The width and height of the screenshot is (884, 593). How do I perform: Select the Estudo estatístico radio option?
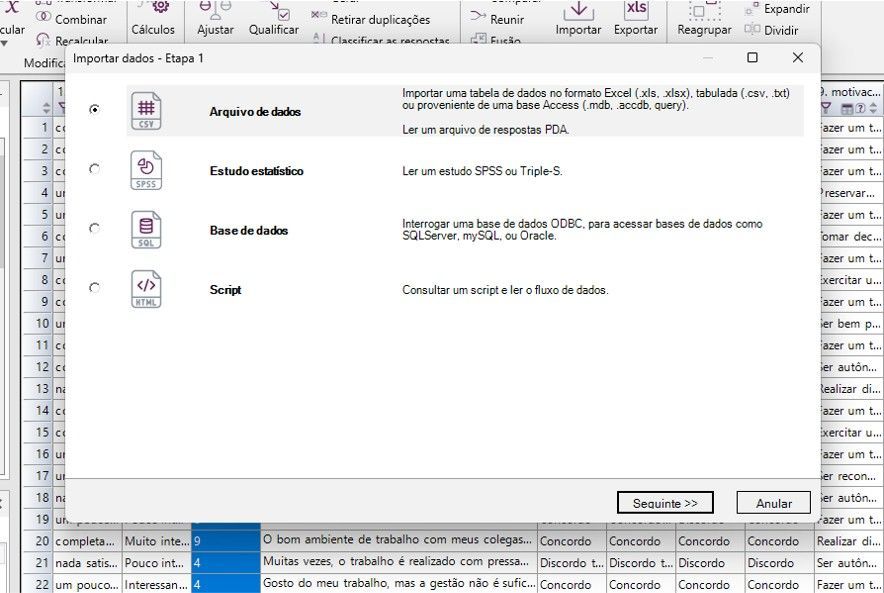(95, 169)
